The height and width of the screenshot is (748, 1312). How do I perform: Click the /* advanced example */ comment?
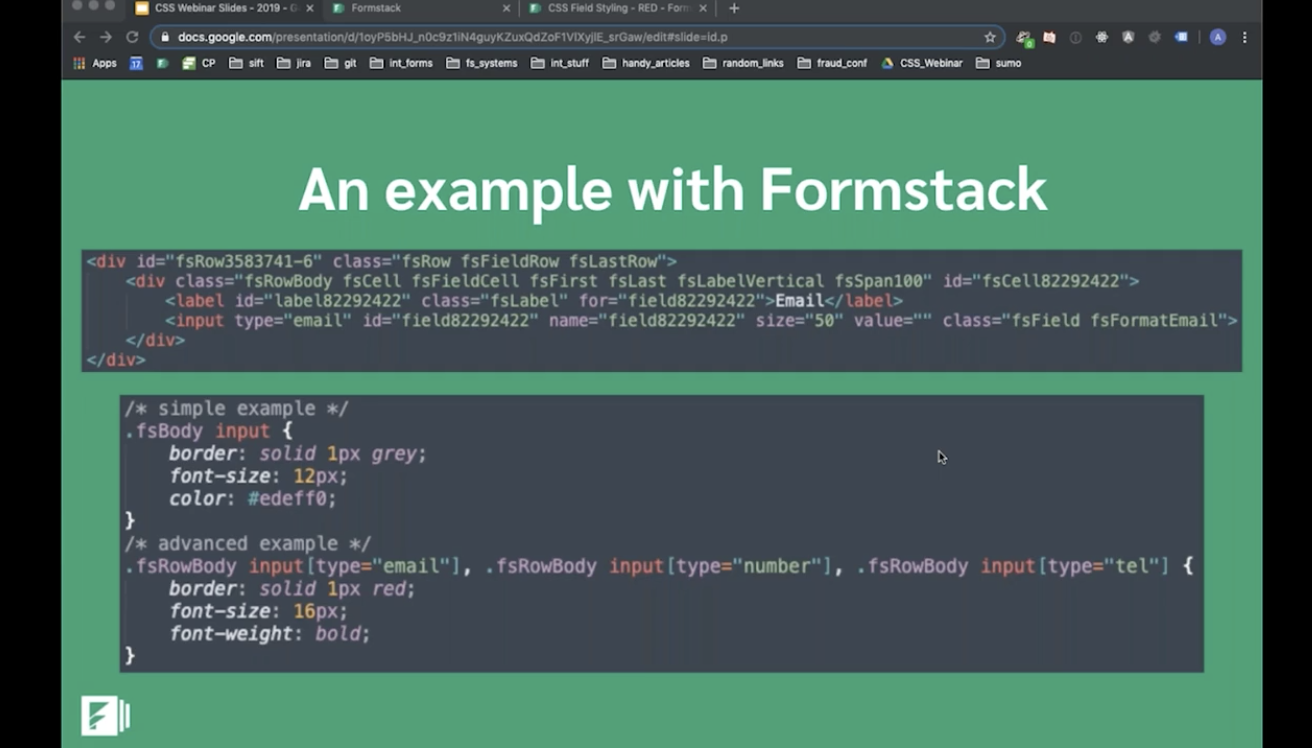tap(248, 543)
